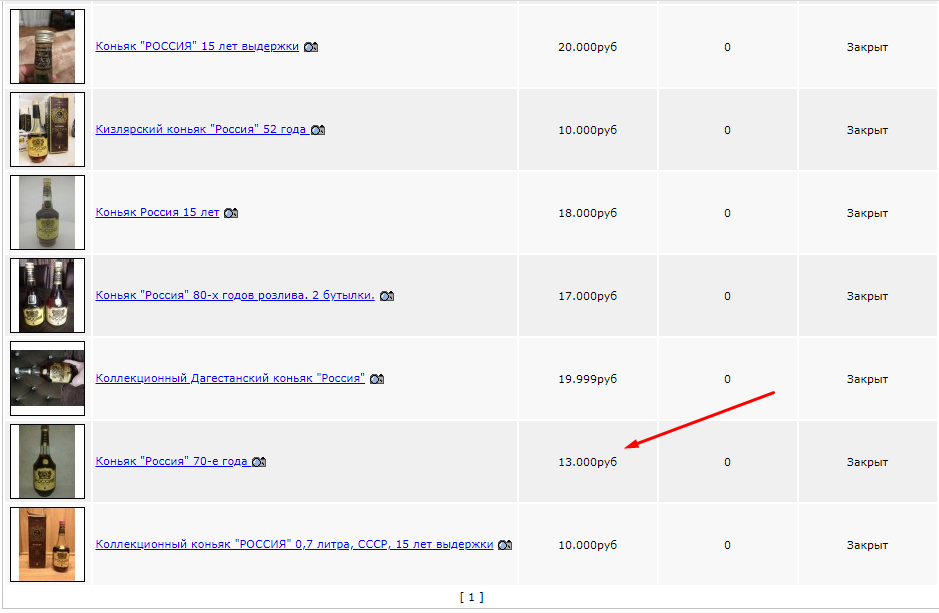Click camera icon beside Дагестанский коньяк listing

click(x=377, y=379)
